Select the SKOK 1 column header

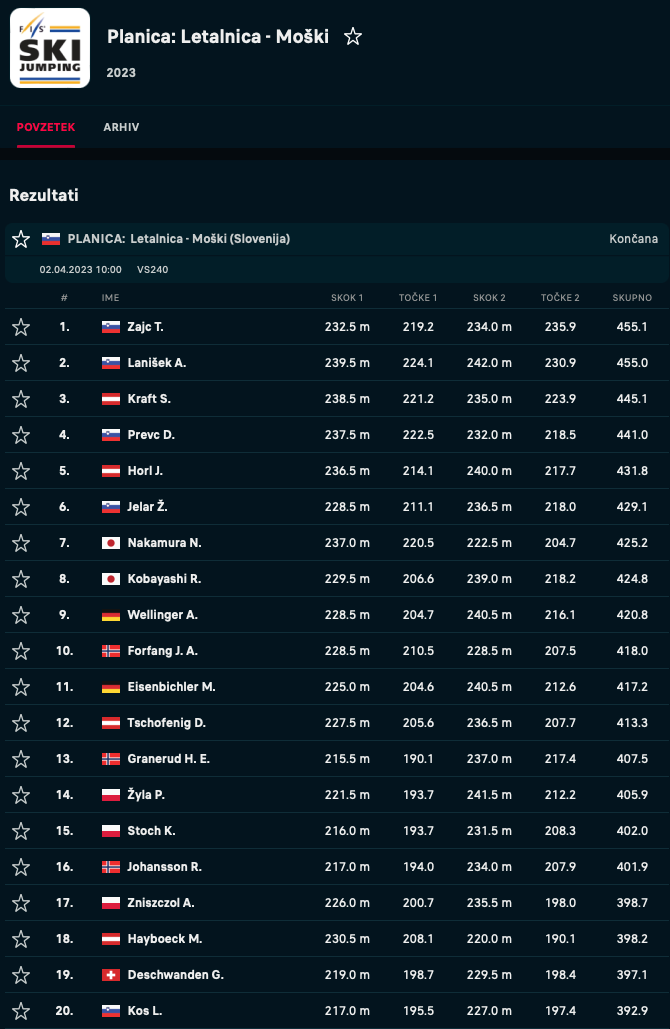point(347,298)
